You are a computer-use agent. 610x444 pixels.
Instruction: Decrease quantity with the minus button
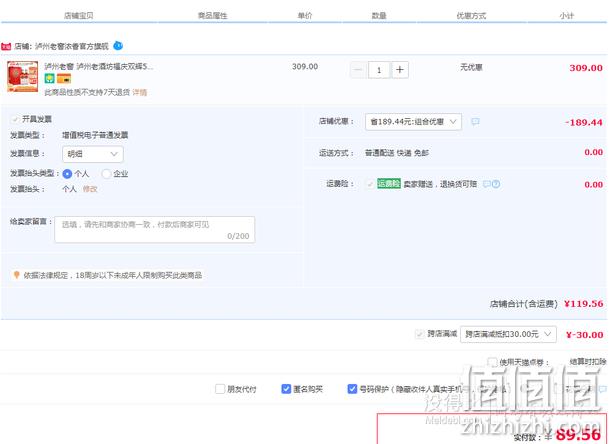coord(358,70)
